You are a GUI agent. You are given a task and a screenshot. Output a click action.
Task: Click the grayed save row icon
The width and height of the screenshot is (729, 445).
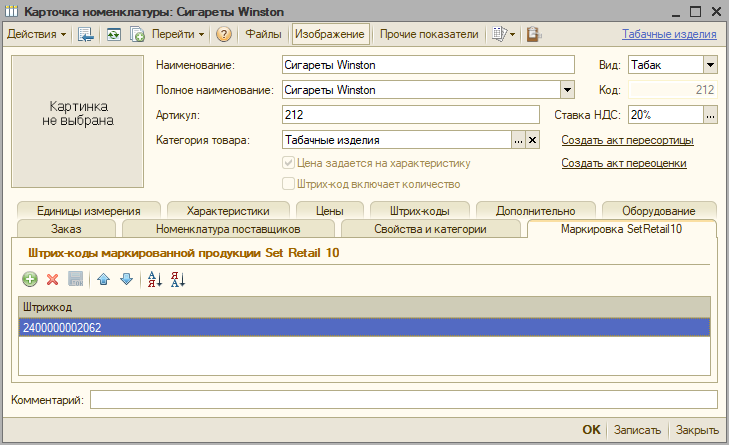76,279
